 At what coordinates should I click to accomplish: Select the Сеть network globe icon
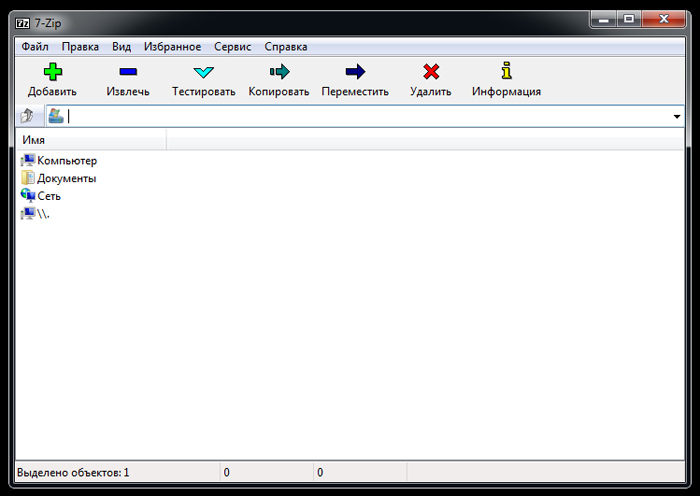click(28, 196)
